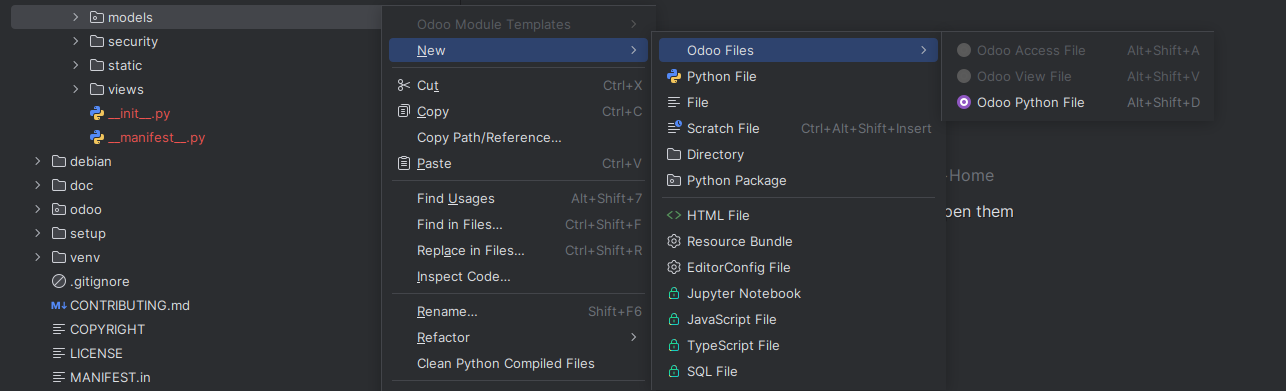Screen dimensions: 1286x391
Task: Click the Jupyter Notebook lock icon
Action: (674, 293)
